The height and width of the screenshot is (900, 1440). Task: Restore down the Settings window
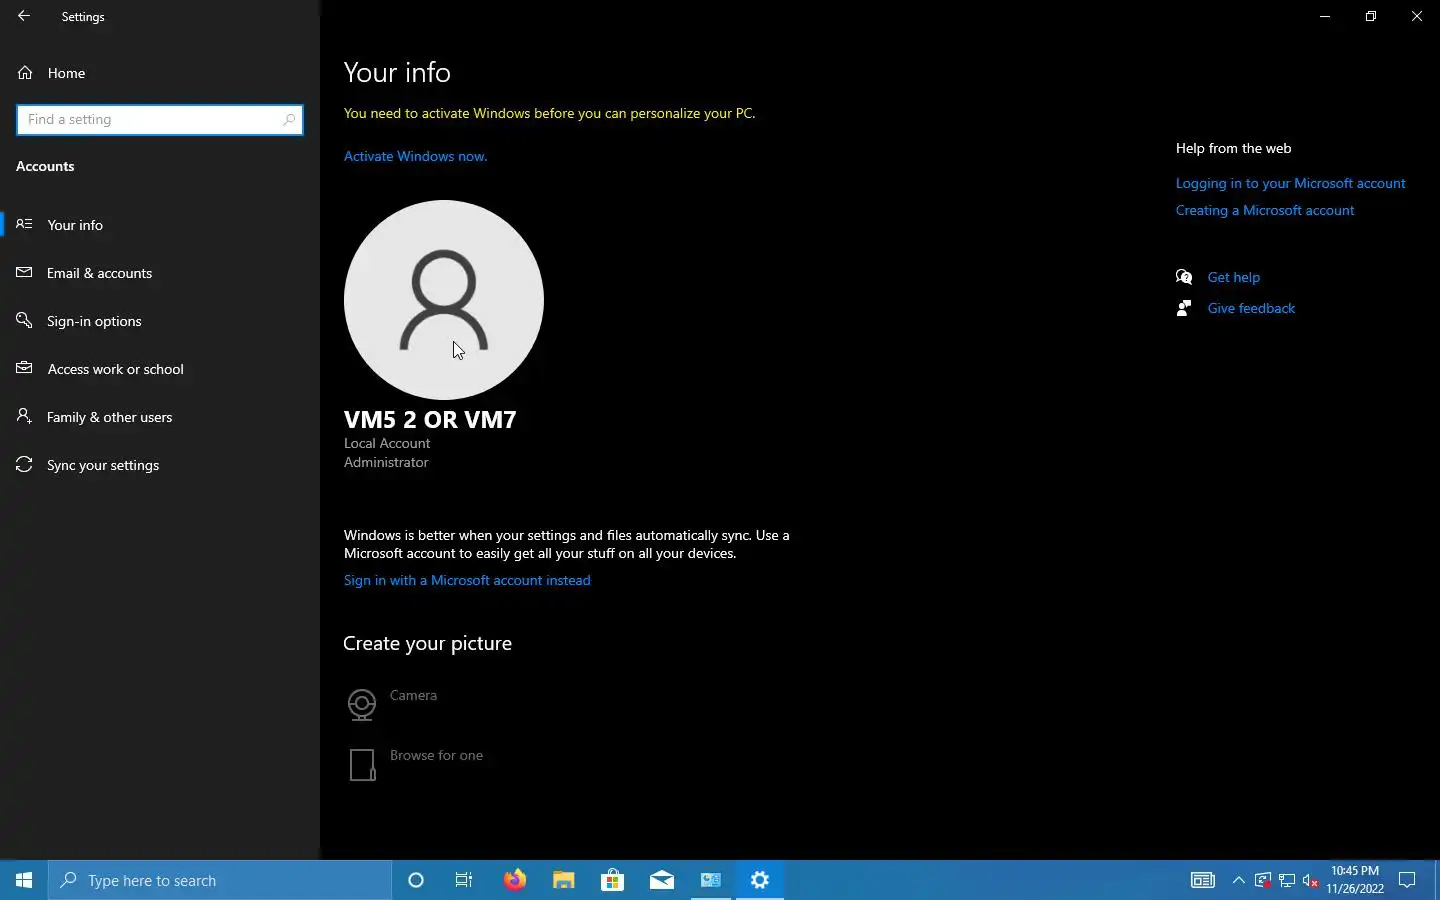coord(1371,16)
